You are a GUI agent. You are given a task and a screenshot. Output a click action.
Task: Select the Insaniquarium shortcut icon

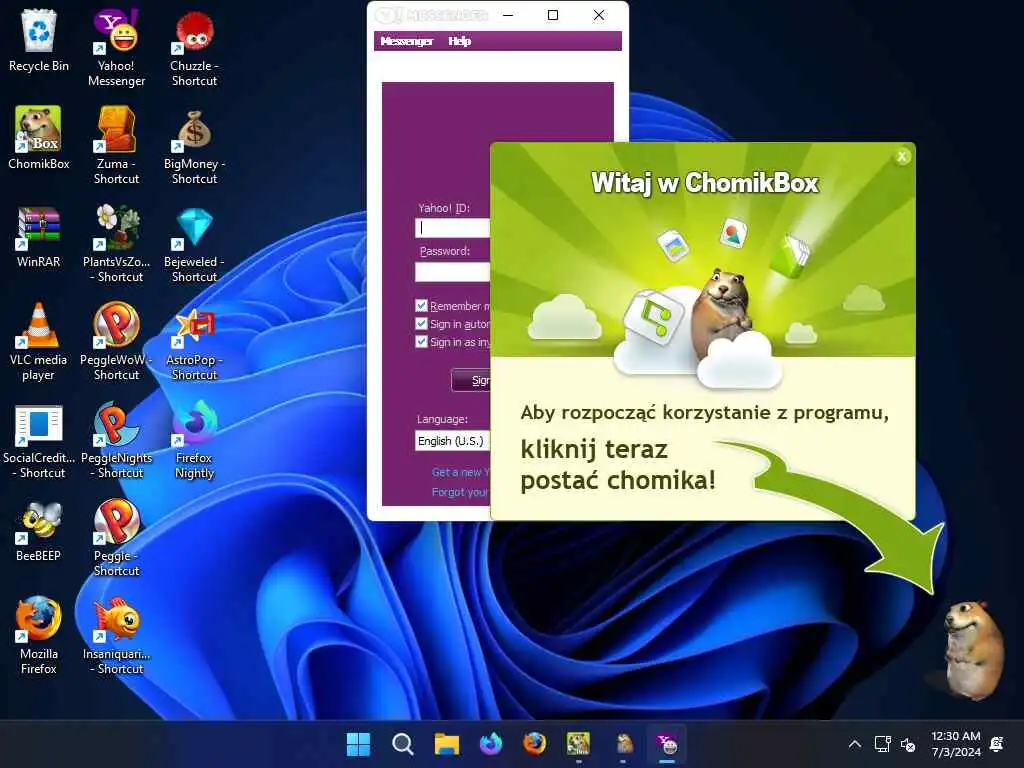coord(116,635)
